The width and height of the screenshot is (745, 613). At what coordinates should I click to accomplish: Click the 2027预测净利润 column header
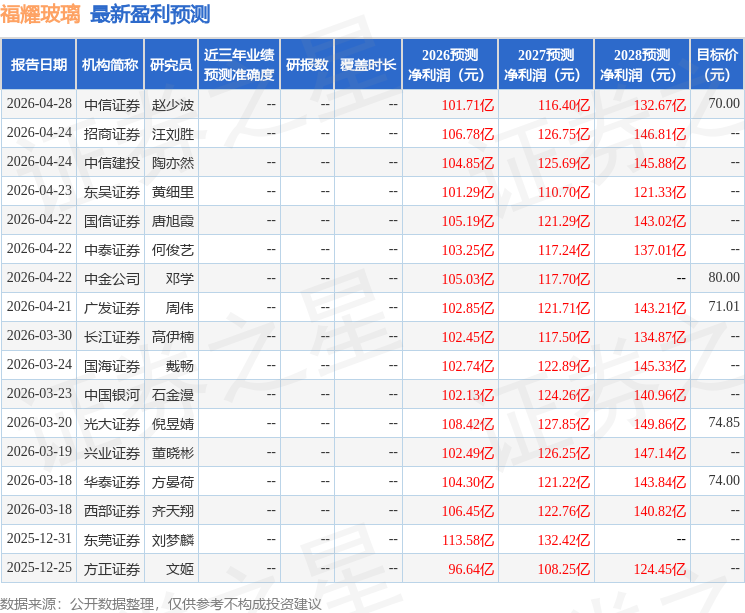pos(546,64)
